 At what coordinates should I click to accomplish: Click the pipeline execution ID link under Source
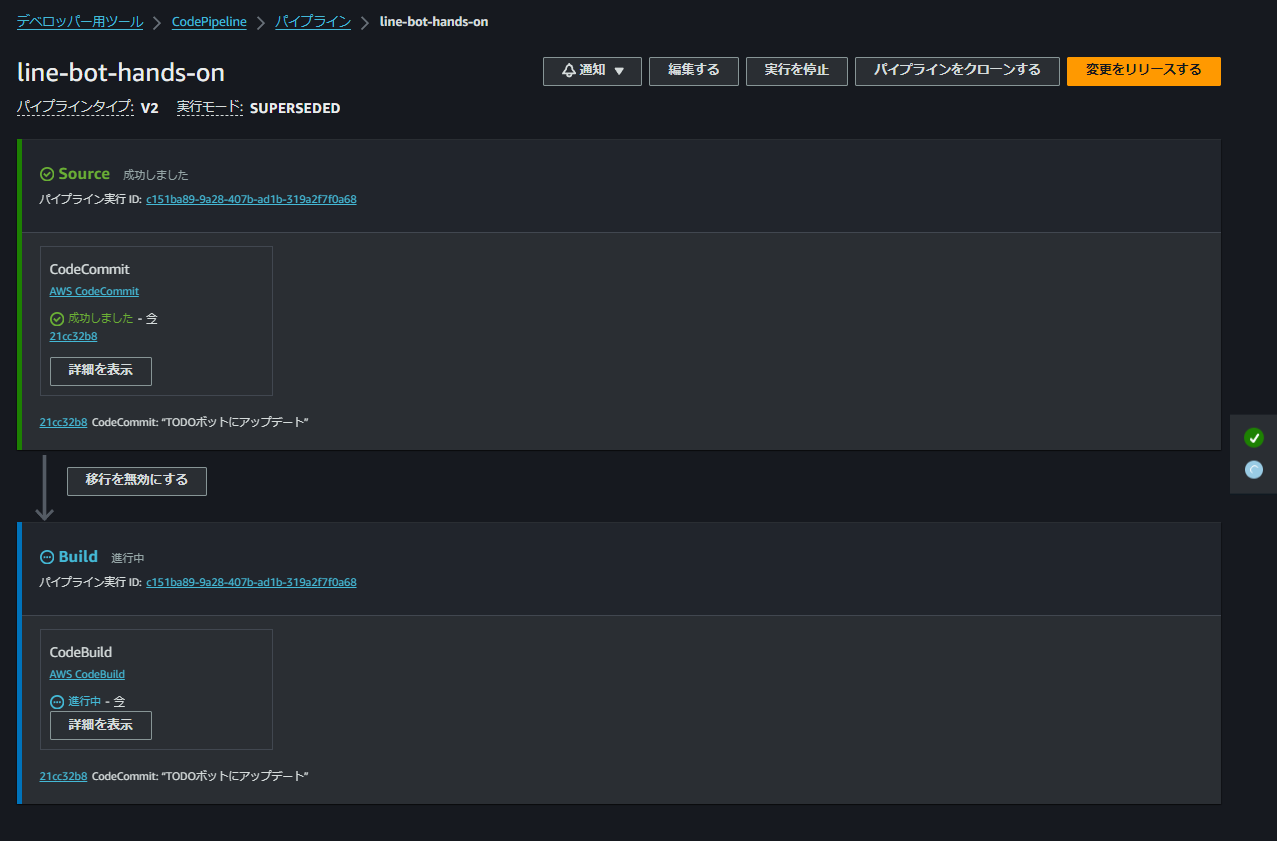tap(251, 199)
